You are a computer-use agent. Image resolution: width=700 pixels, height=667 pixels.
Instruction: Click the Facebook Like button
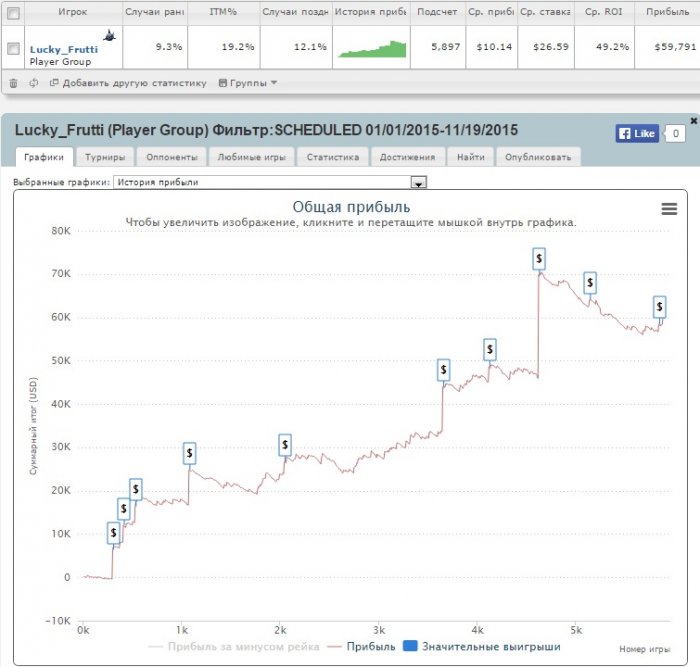[637, 133]
